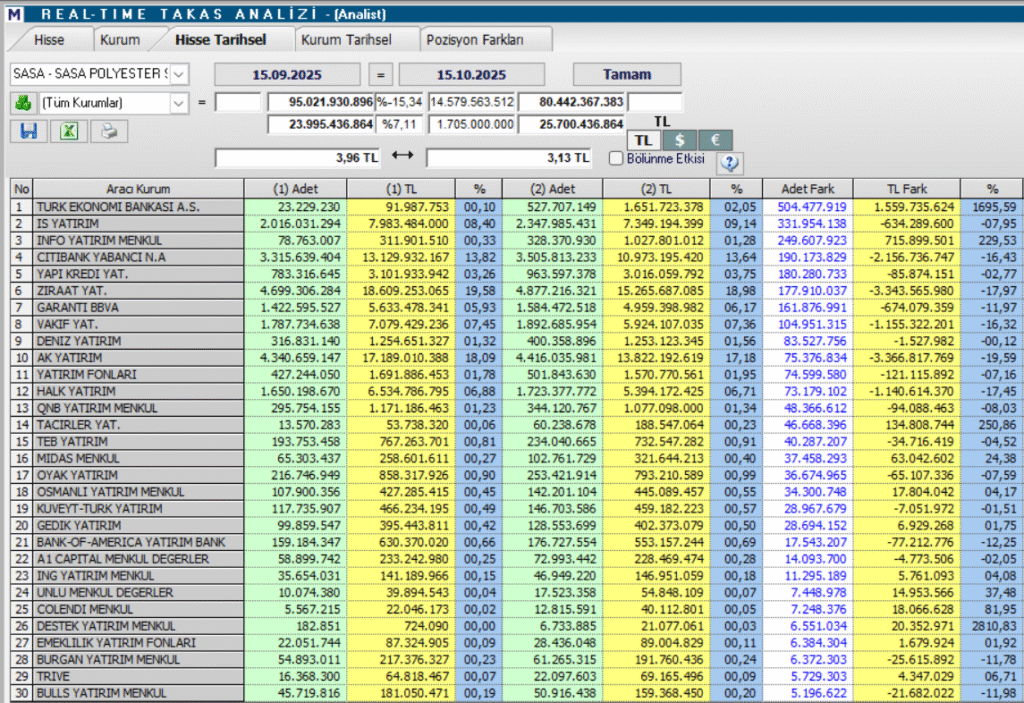Switch currency to euro (€)
Image resolution: width=1024 pixels, height=703 pixels.
pyautogui.click(x=715, y=140)
